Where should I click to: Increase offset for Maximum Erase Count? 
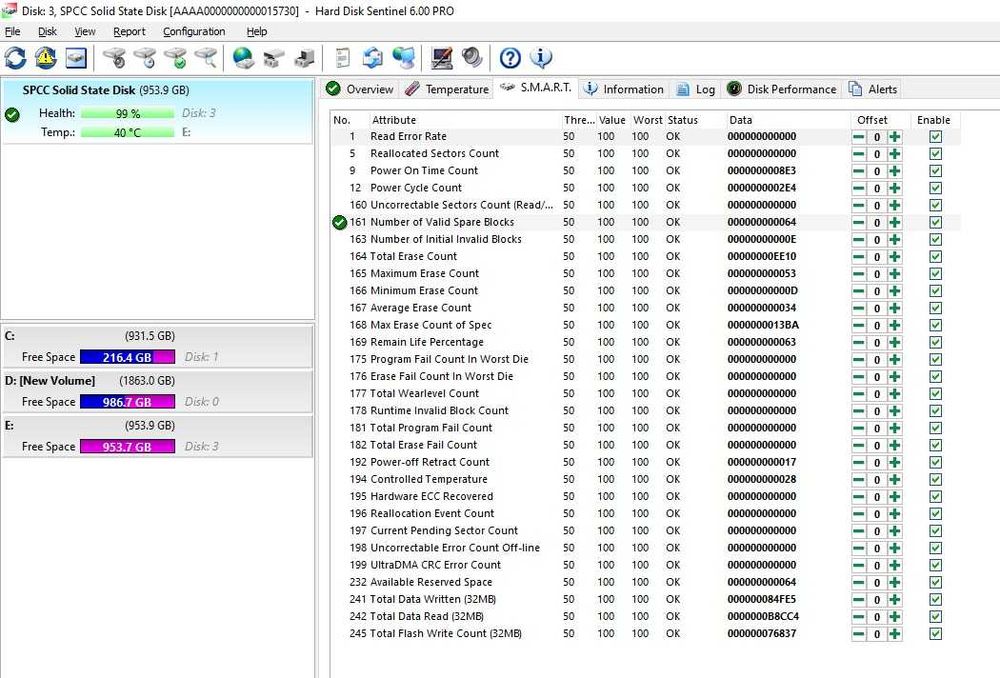click(895, 274)
